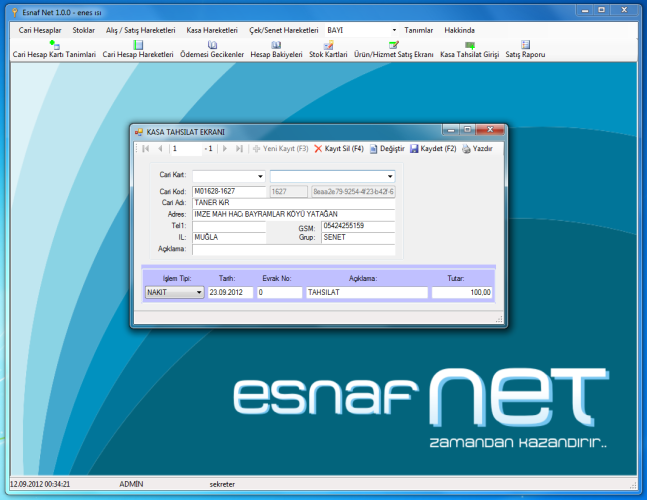The height and width of the screenshot is (500, 647).
Task: Click Değiştir edit button
Action: (x=387, y=149)
